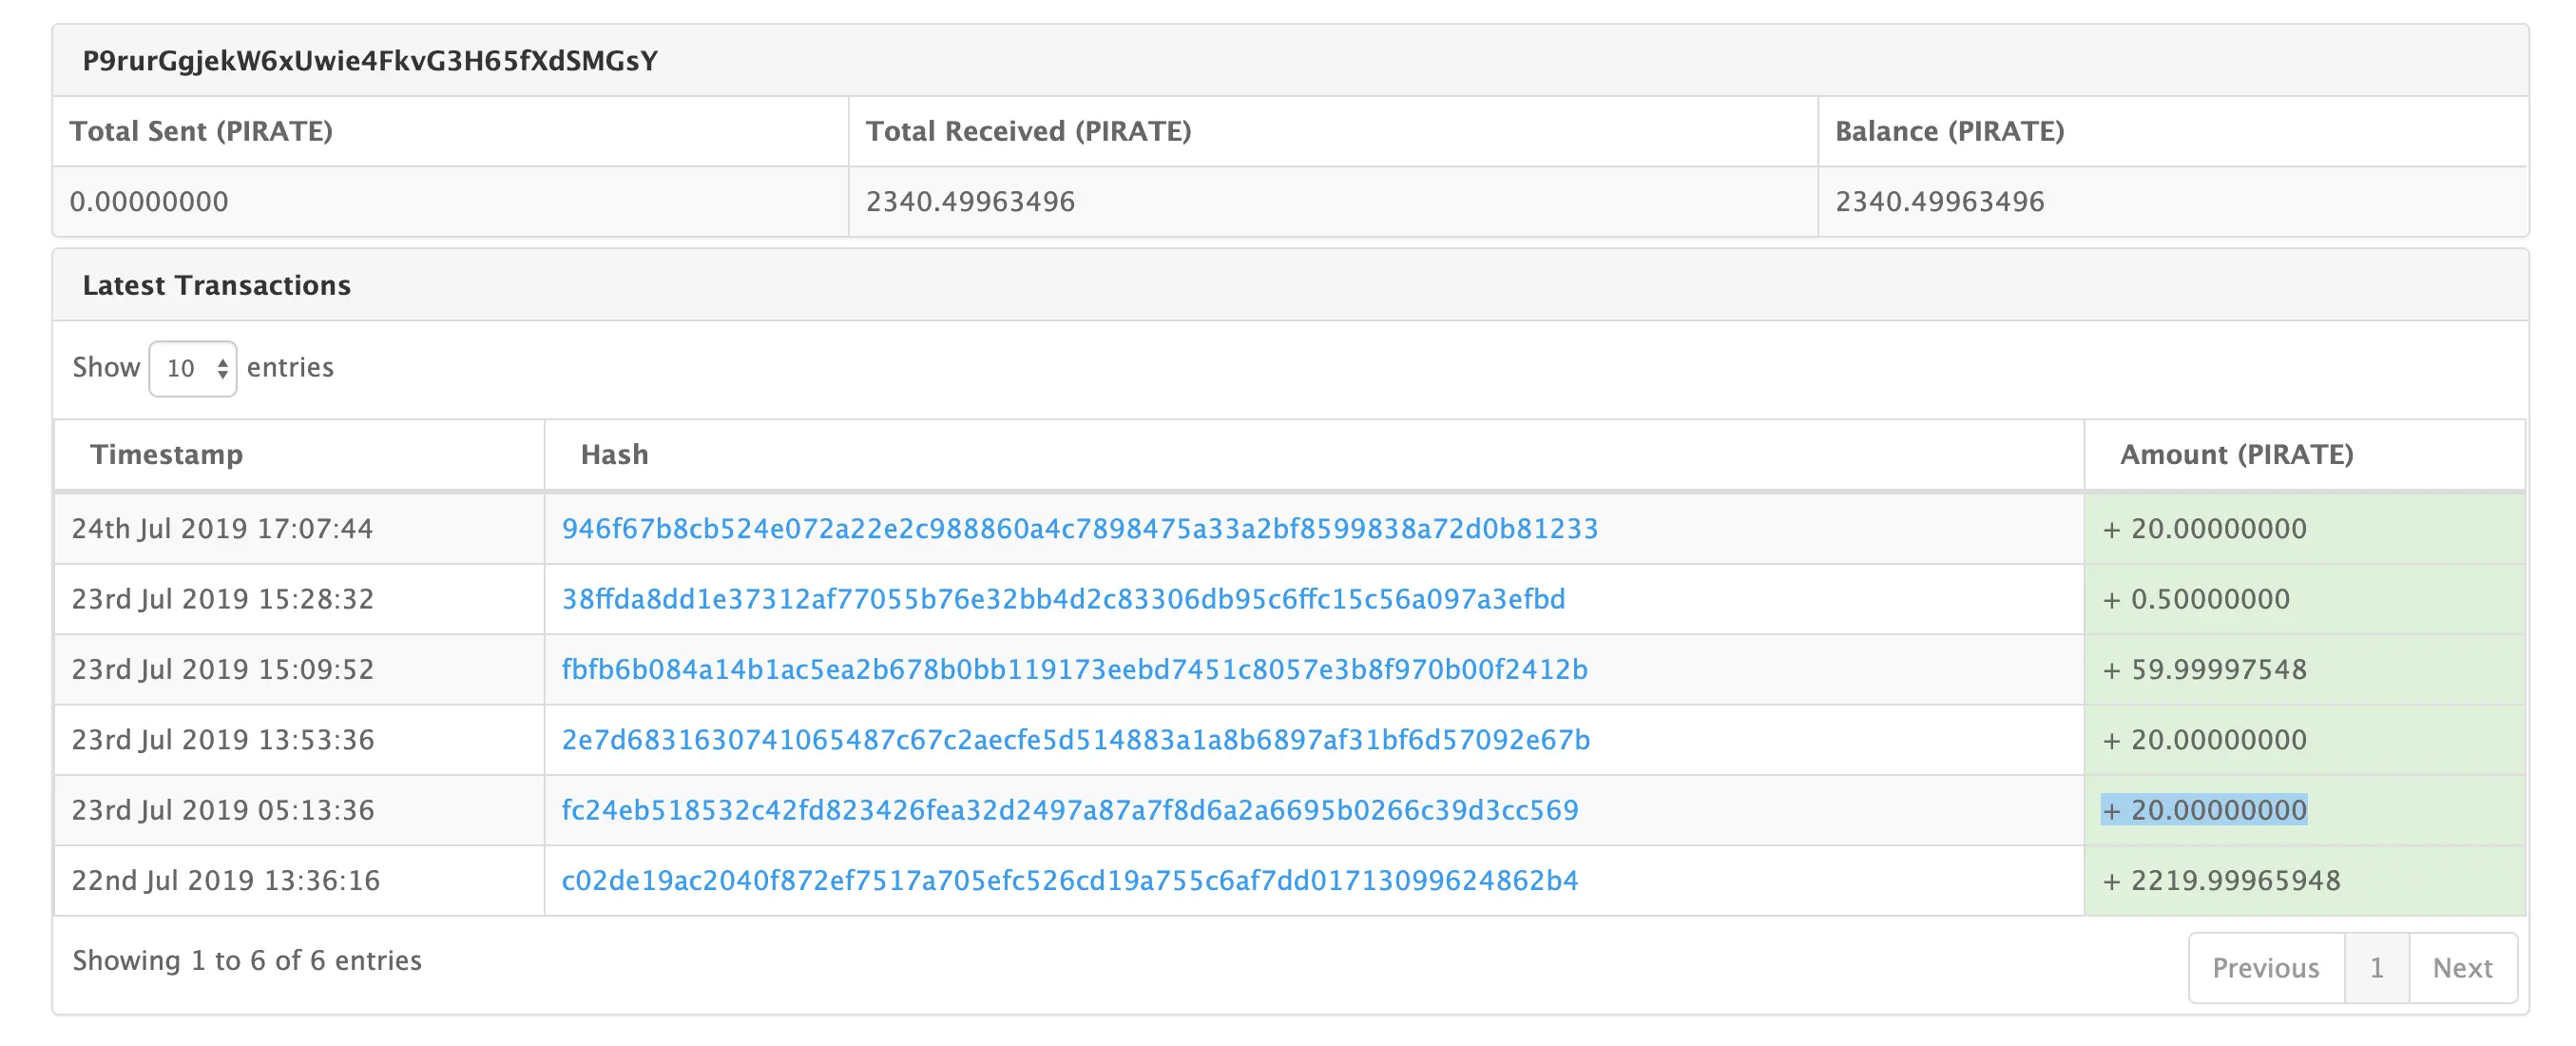2576x1046 pixels.
Task: Click timestamp 23rd Jul 2019 05:13:36
Action: 222,810
